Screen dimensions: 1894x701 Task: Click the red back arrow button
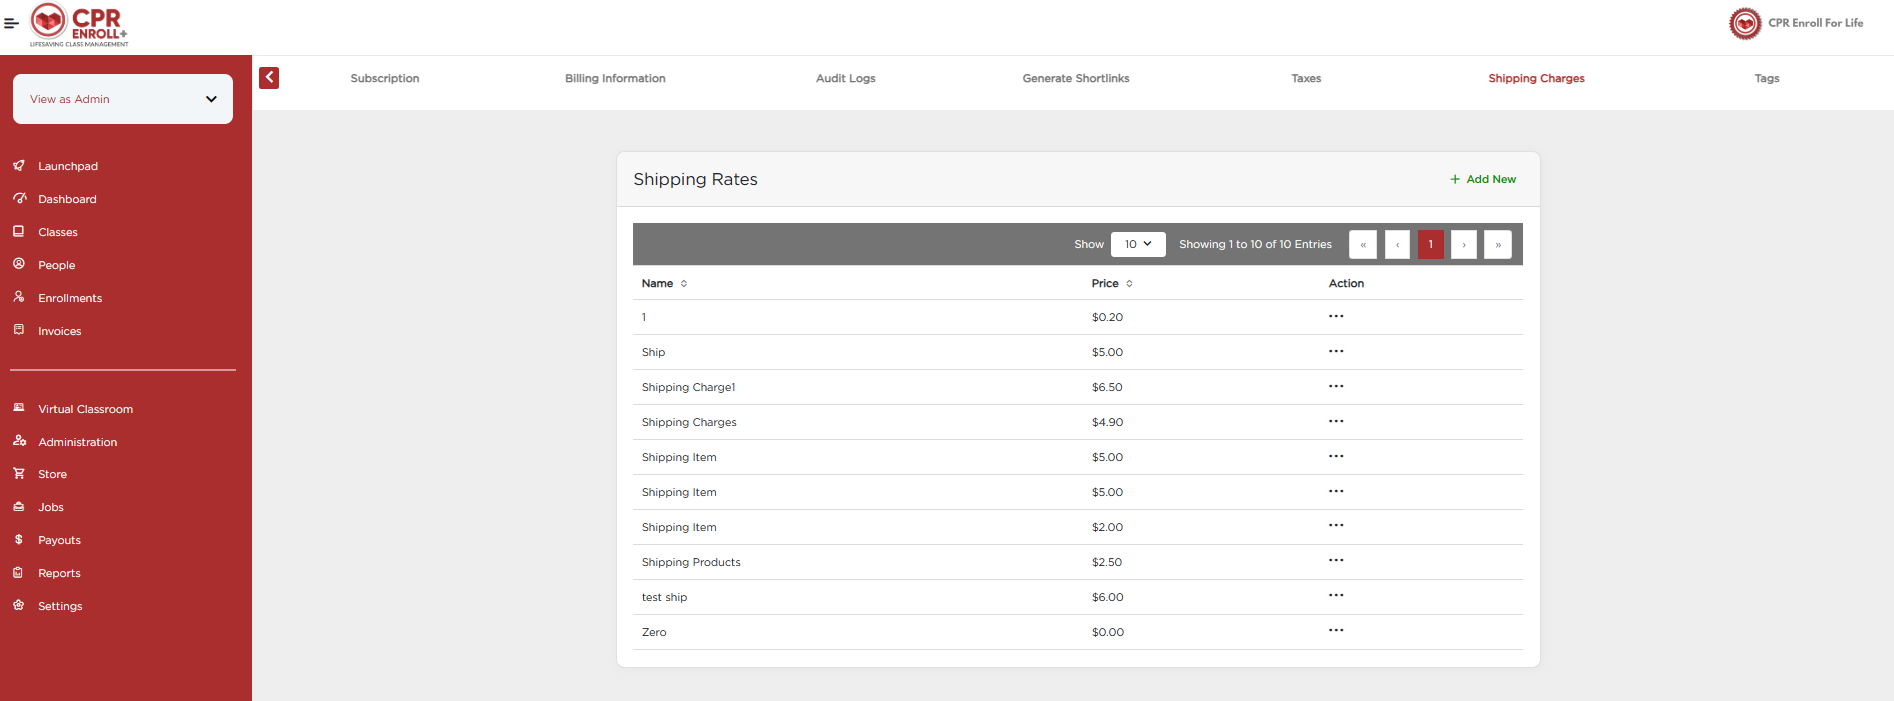tap(269, 78)
